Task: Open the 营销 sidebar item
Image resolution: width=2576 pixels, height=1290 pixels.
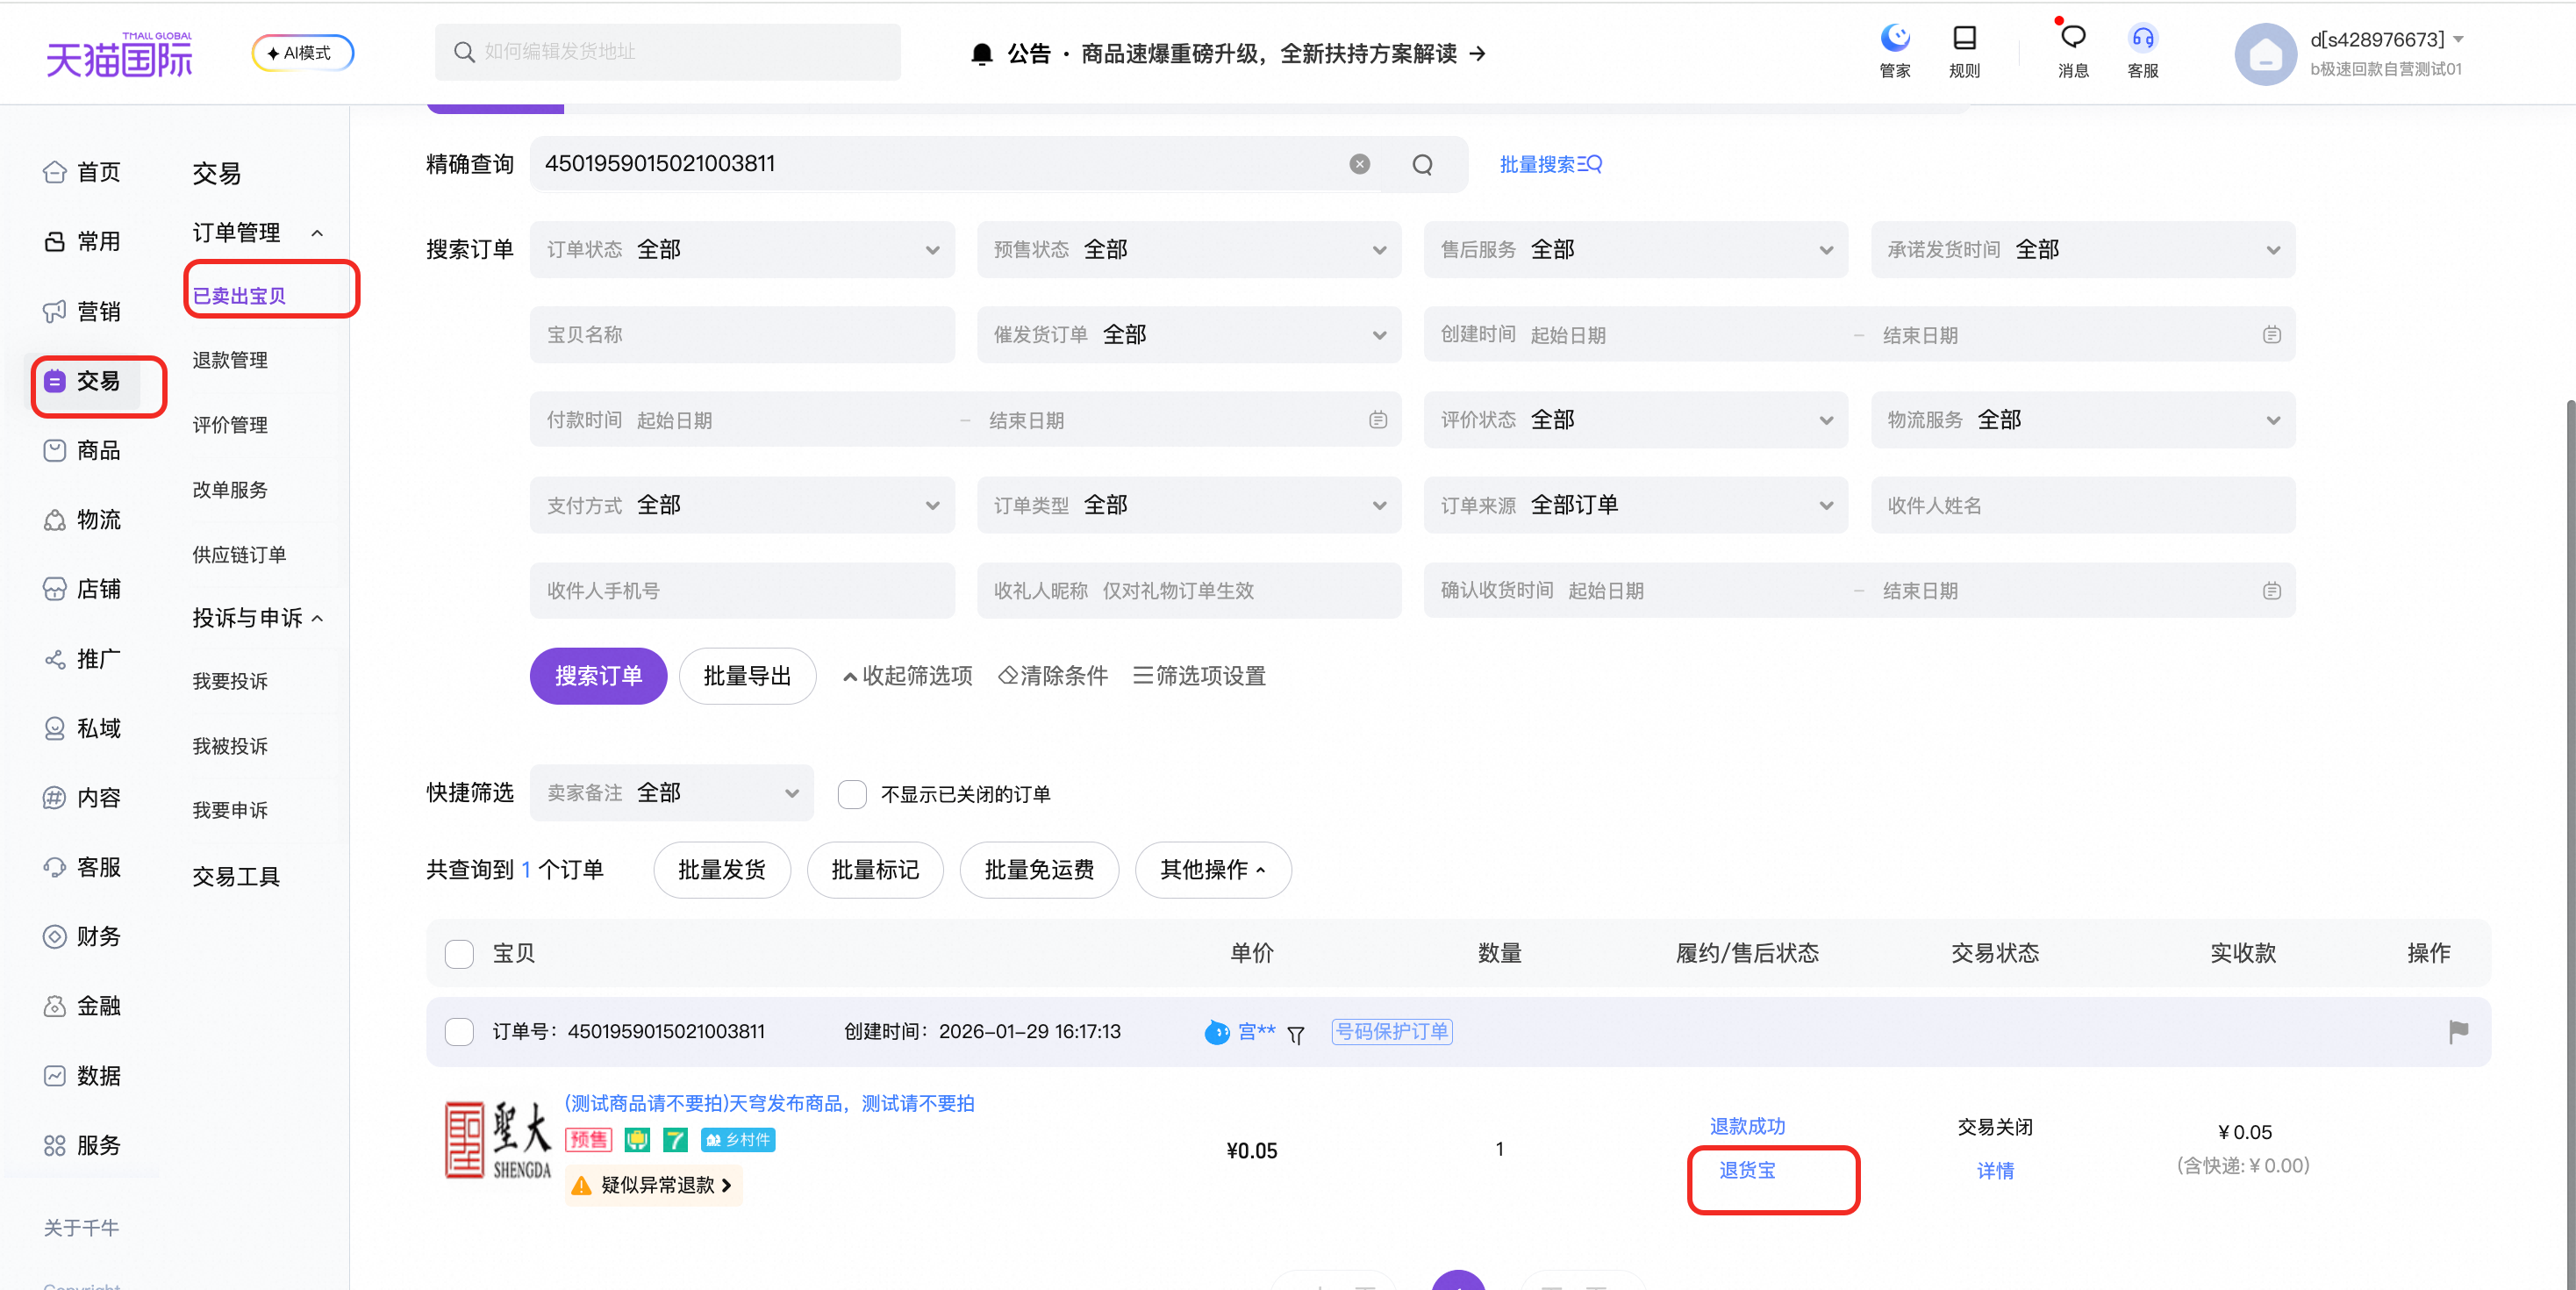Action: point(83,311)
